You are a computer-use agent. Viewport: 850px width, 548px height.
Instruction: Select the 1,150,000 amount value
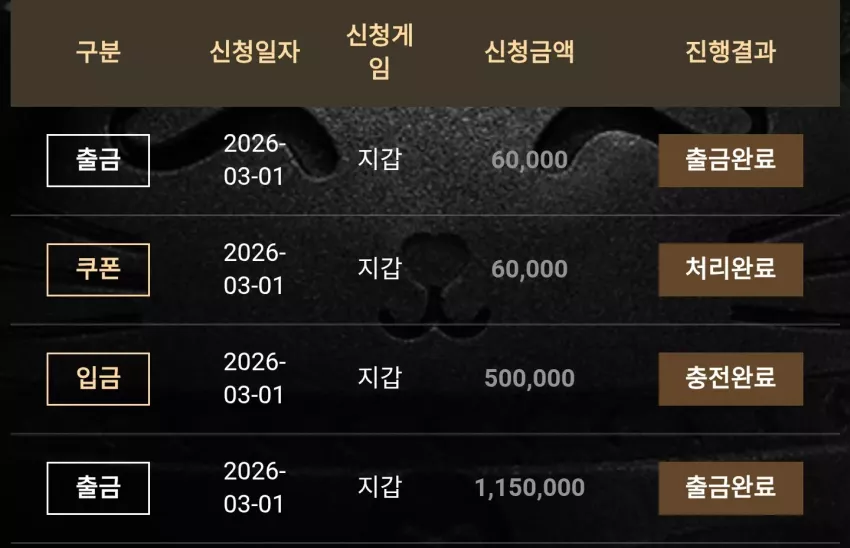(530, 488)
